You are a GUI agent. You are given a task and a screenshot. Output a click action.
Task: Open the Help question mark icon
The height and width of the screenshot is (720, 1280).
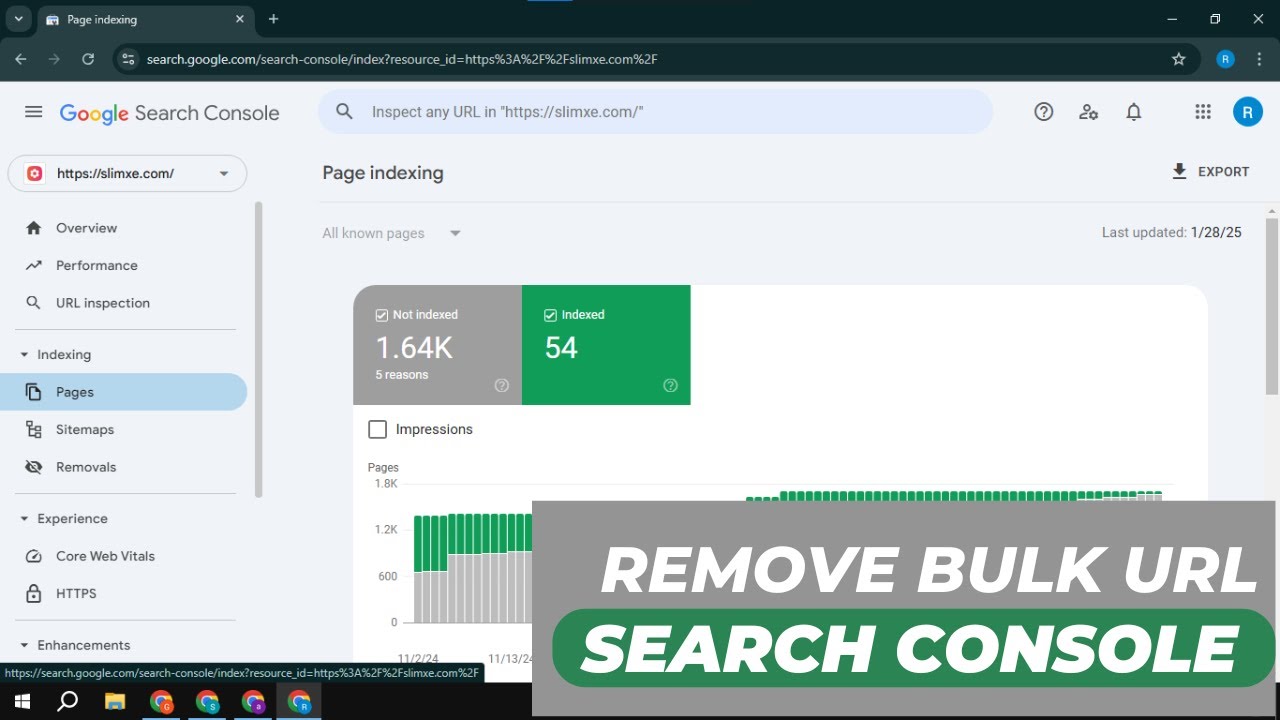(x=1043, y=112)
